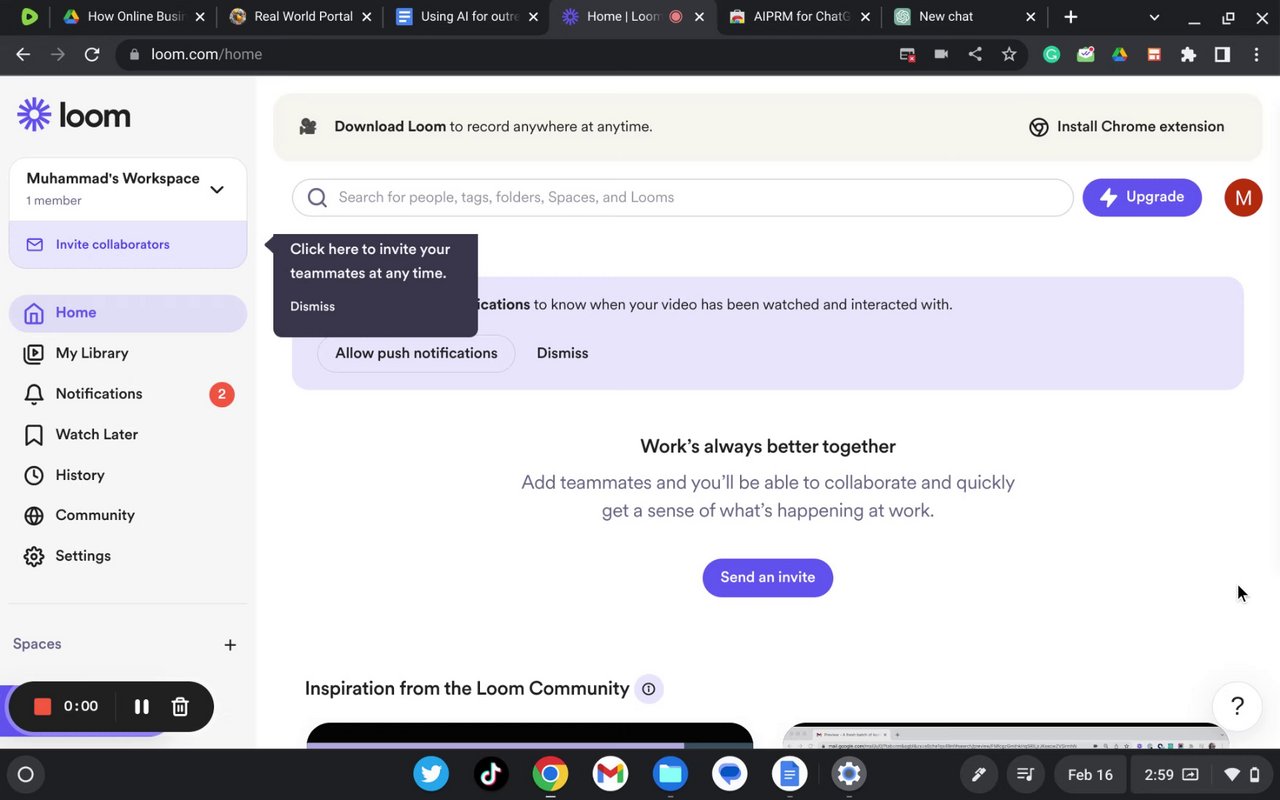1280x800 pixels.
Task: Switch to How Online Business tab
Action: pos(134,17)
